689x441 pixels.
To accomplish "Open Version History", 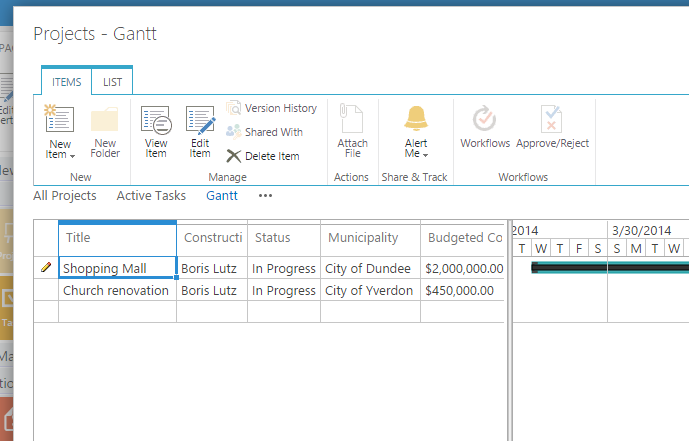I will point(272,108).
